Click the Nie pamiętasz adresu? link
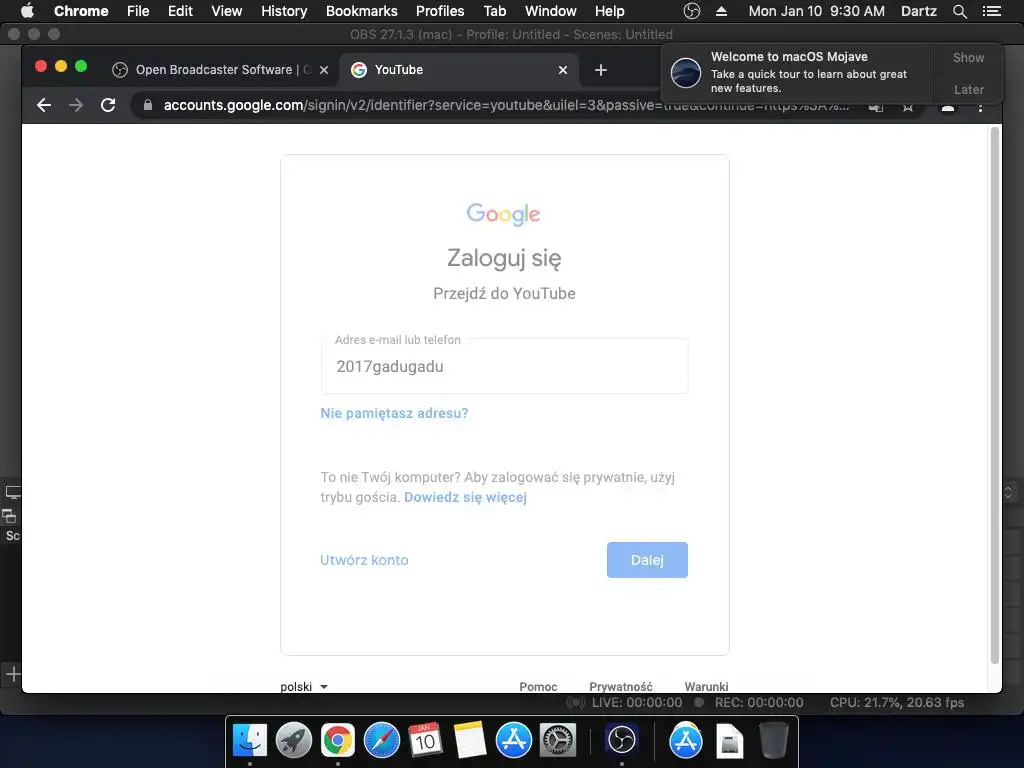This screenshot has width=1024, height=768. (394, 413)
